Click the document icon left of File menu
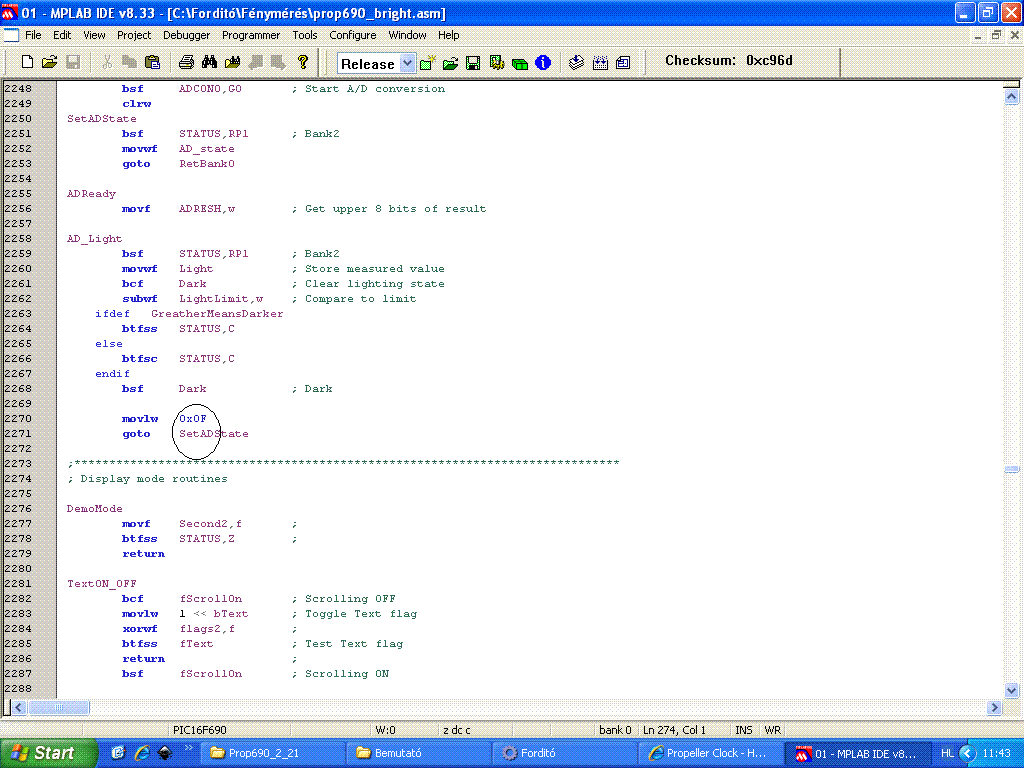1024x768 pixels. [x=11, y=35]
